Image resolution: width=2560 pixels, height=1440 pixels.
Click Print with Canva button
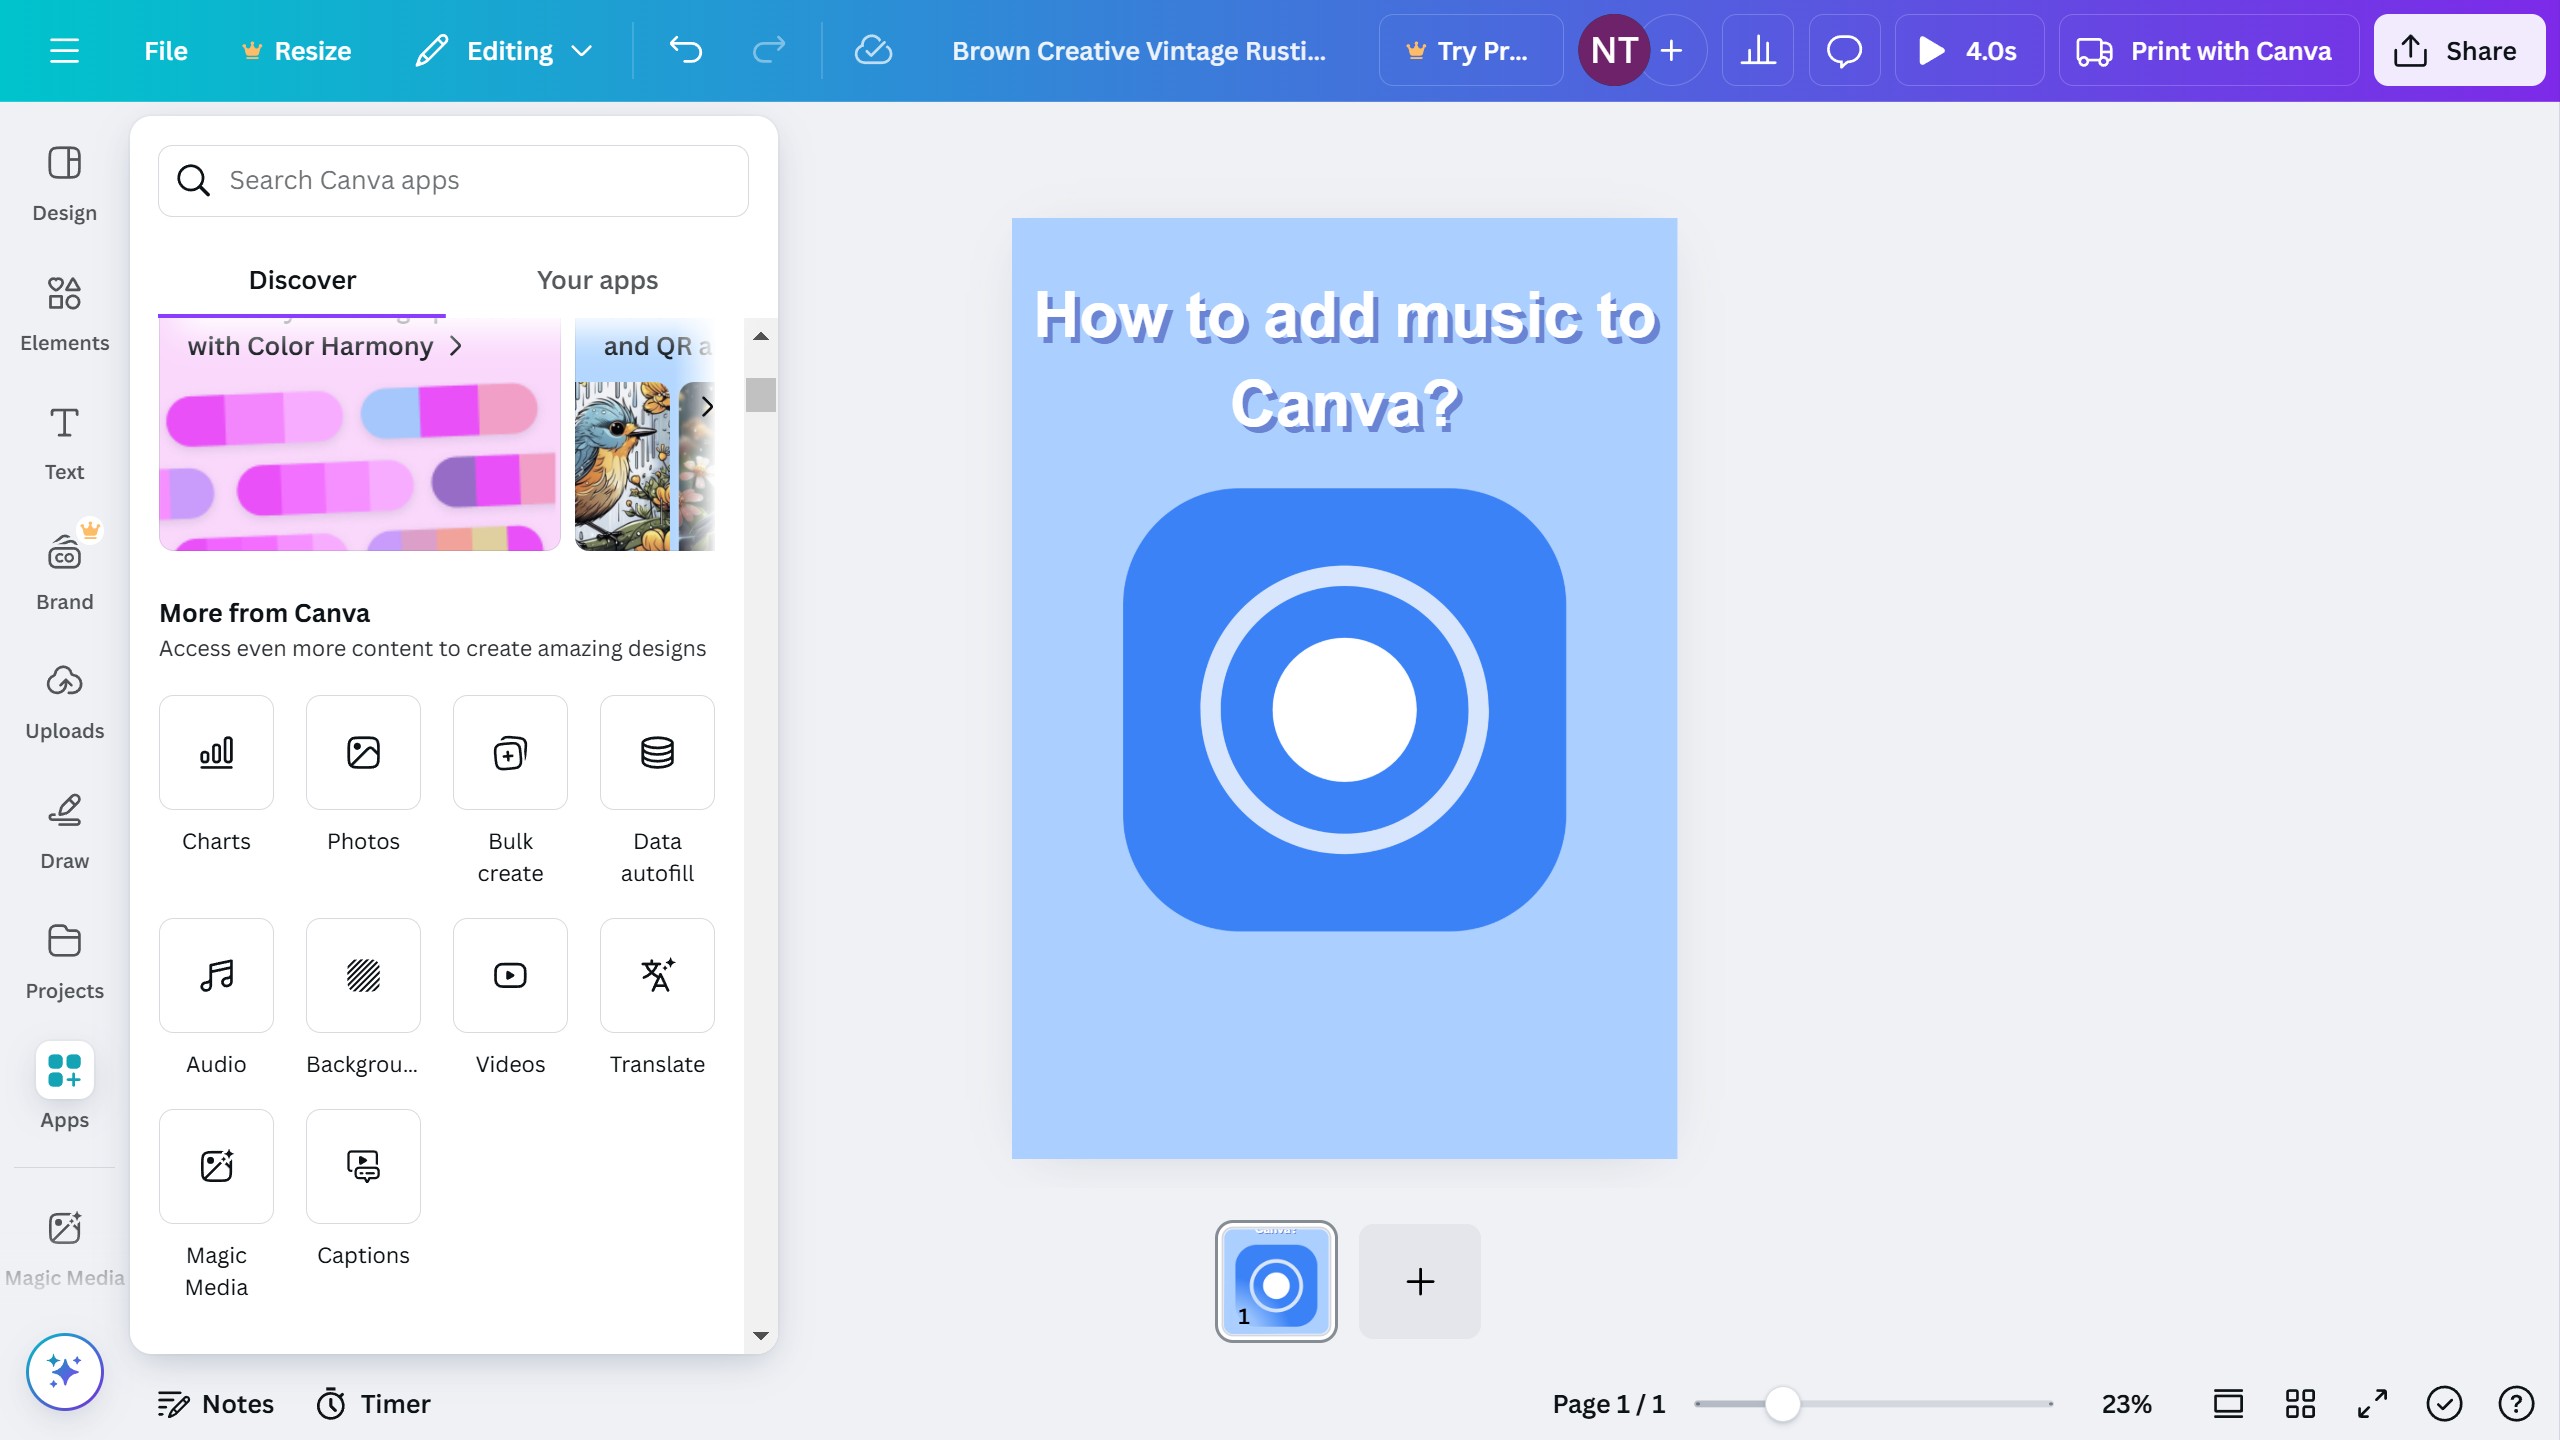coord(2208,50)
